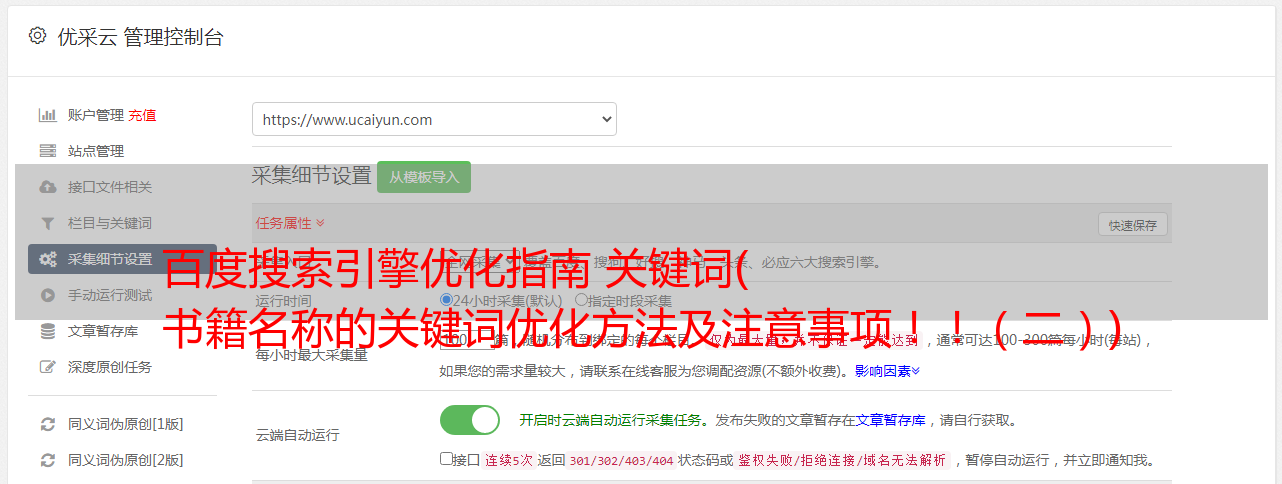Click the 采集细节设置 page heading
Screen dimensions: 1282x484
tap(312, 176)
